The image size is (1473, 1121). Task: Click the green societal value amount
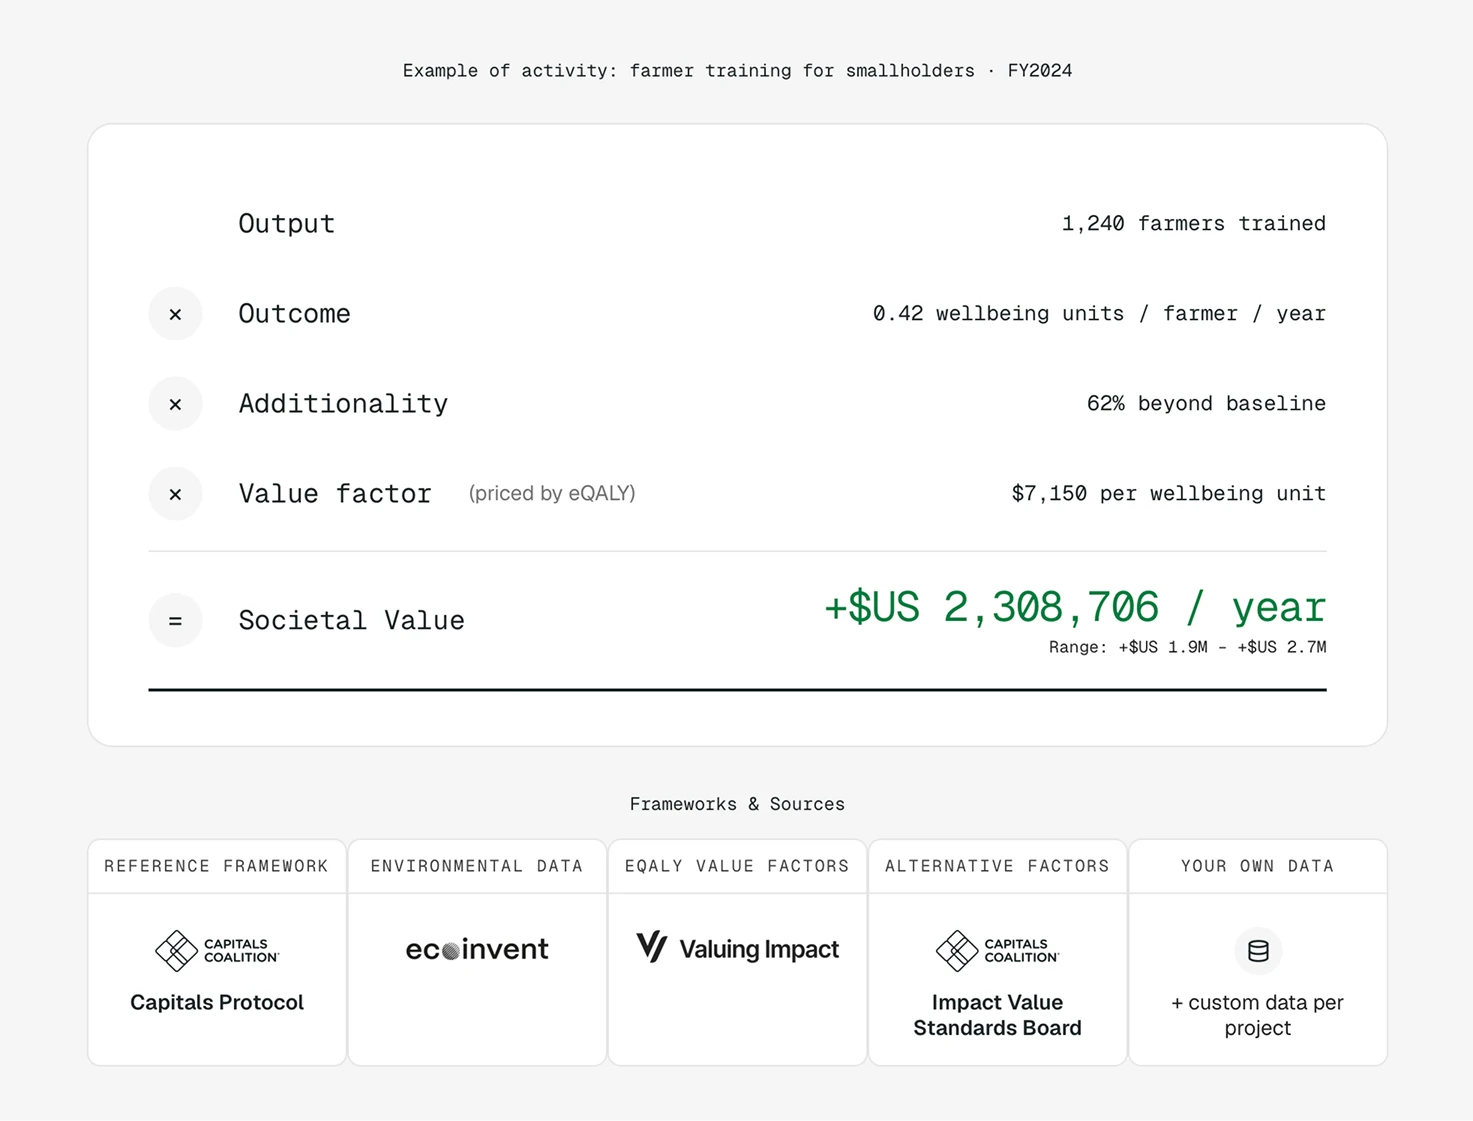pos(1075,607)
